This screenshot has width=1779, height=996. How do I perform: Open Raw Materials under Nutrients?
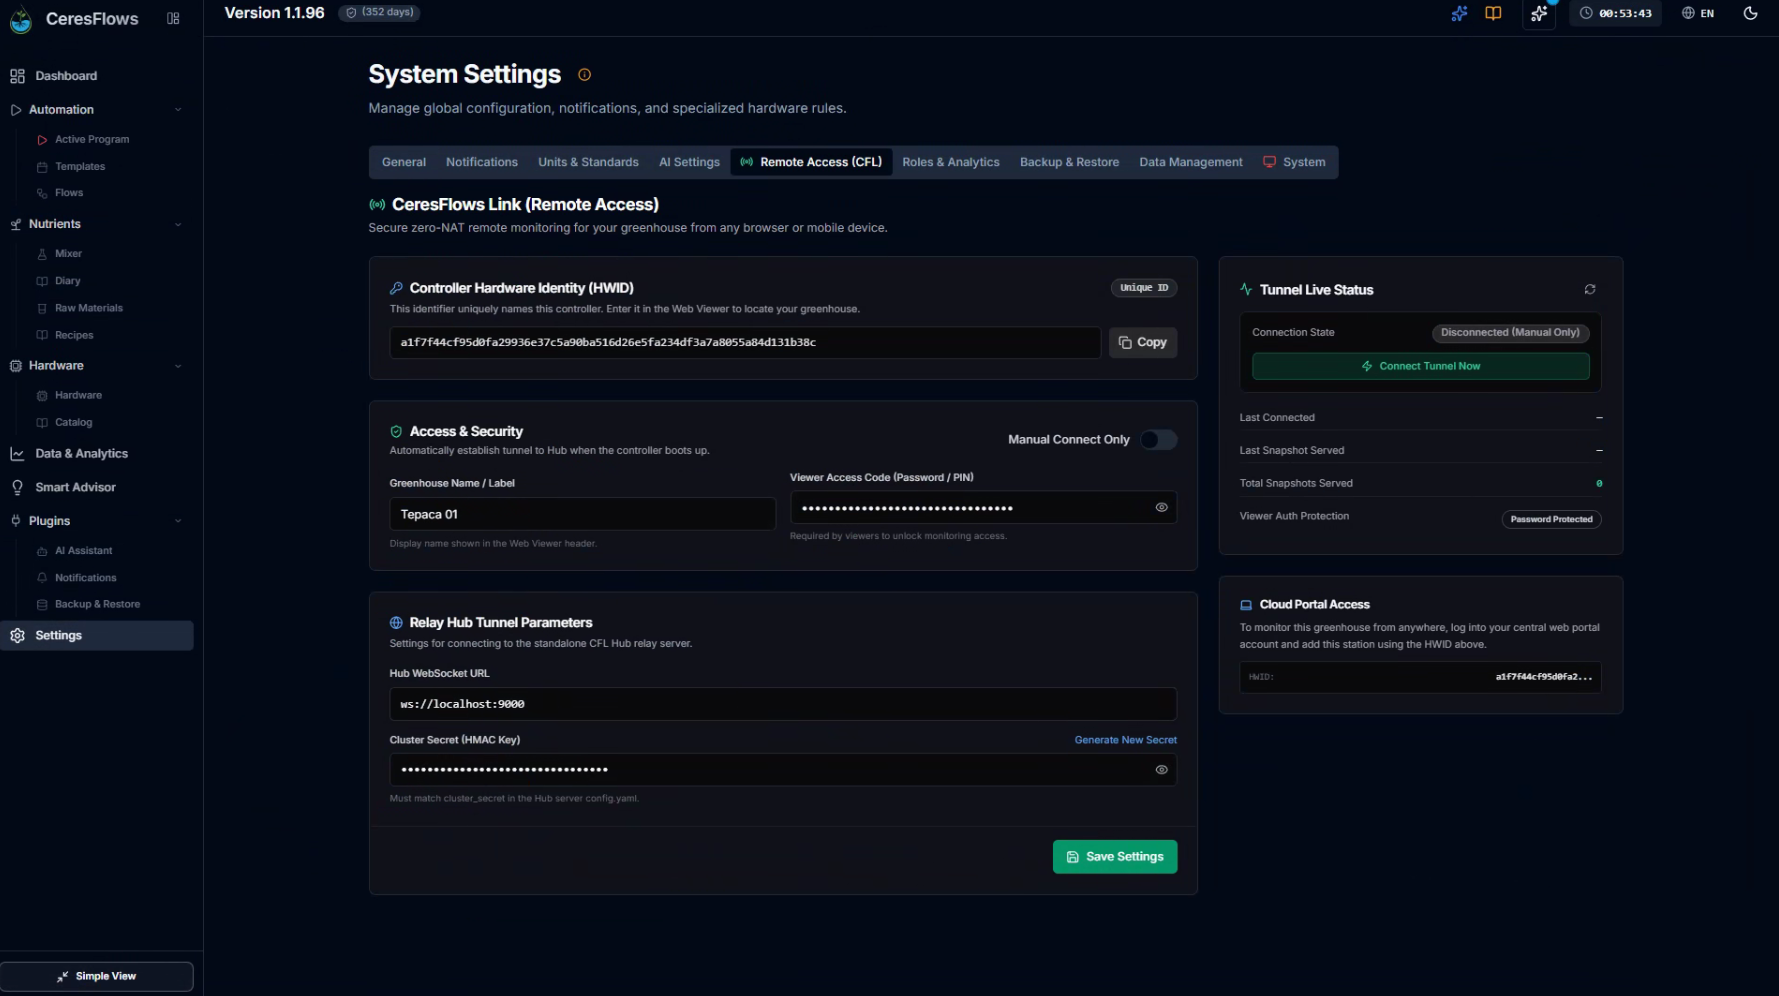(88, 308)
